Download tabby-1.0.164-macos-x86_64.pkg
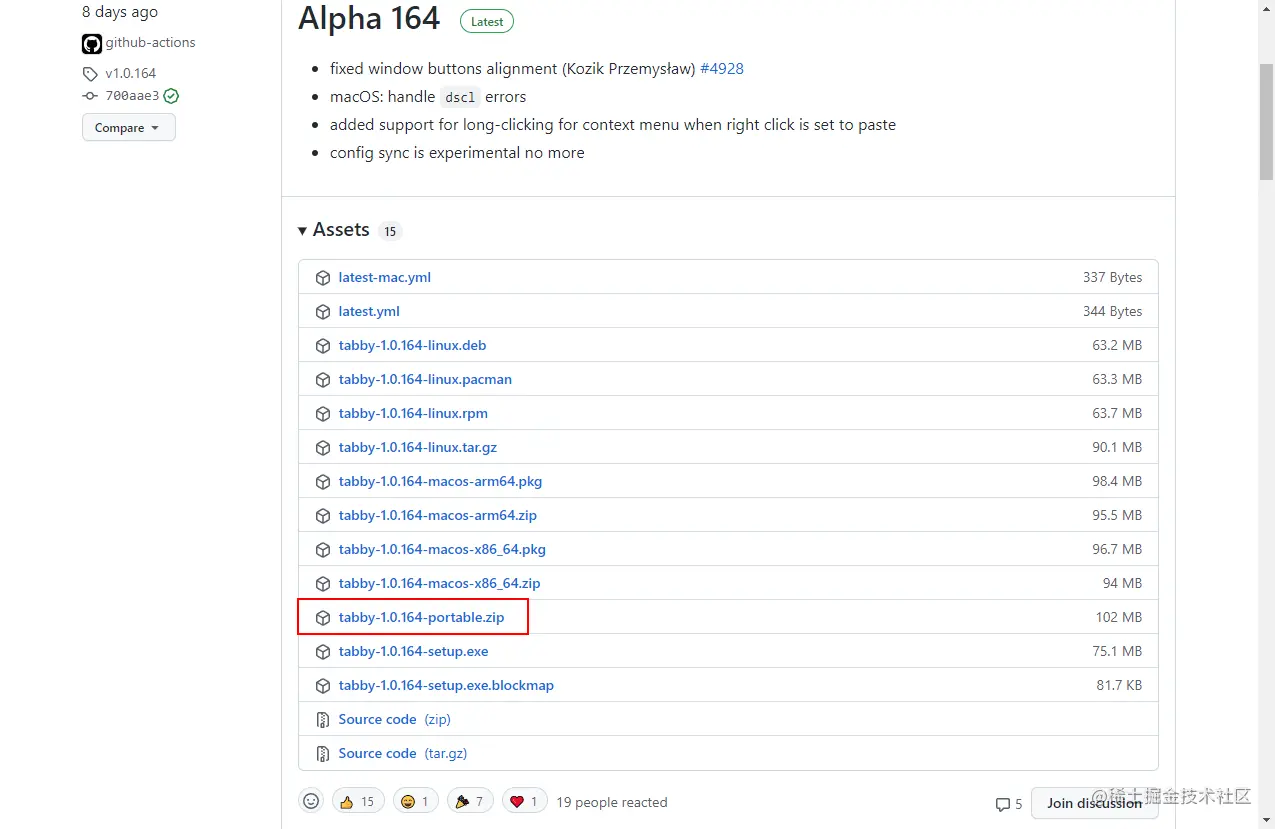 point(442,550)
